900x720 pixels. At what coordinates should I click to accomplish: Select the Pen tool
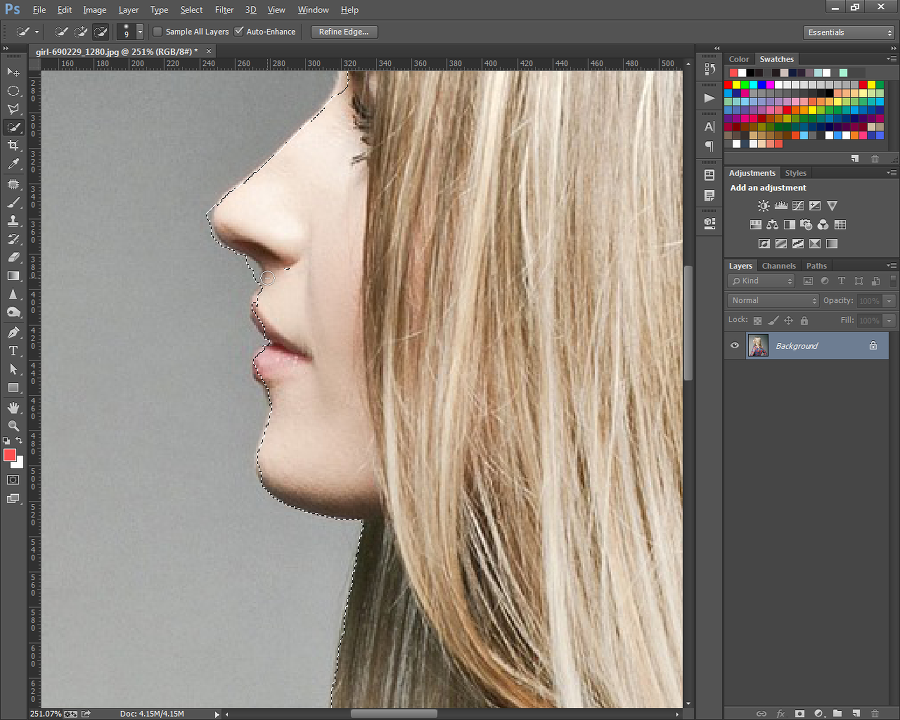[13, 332]
